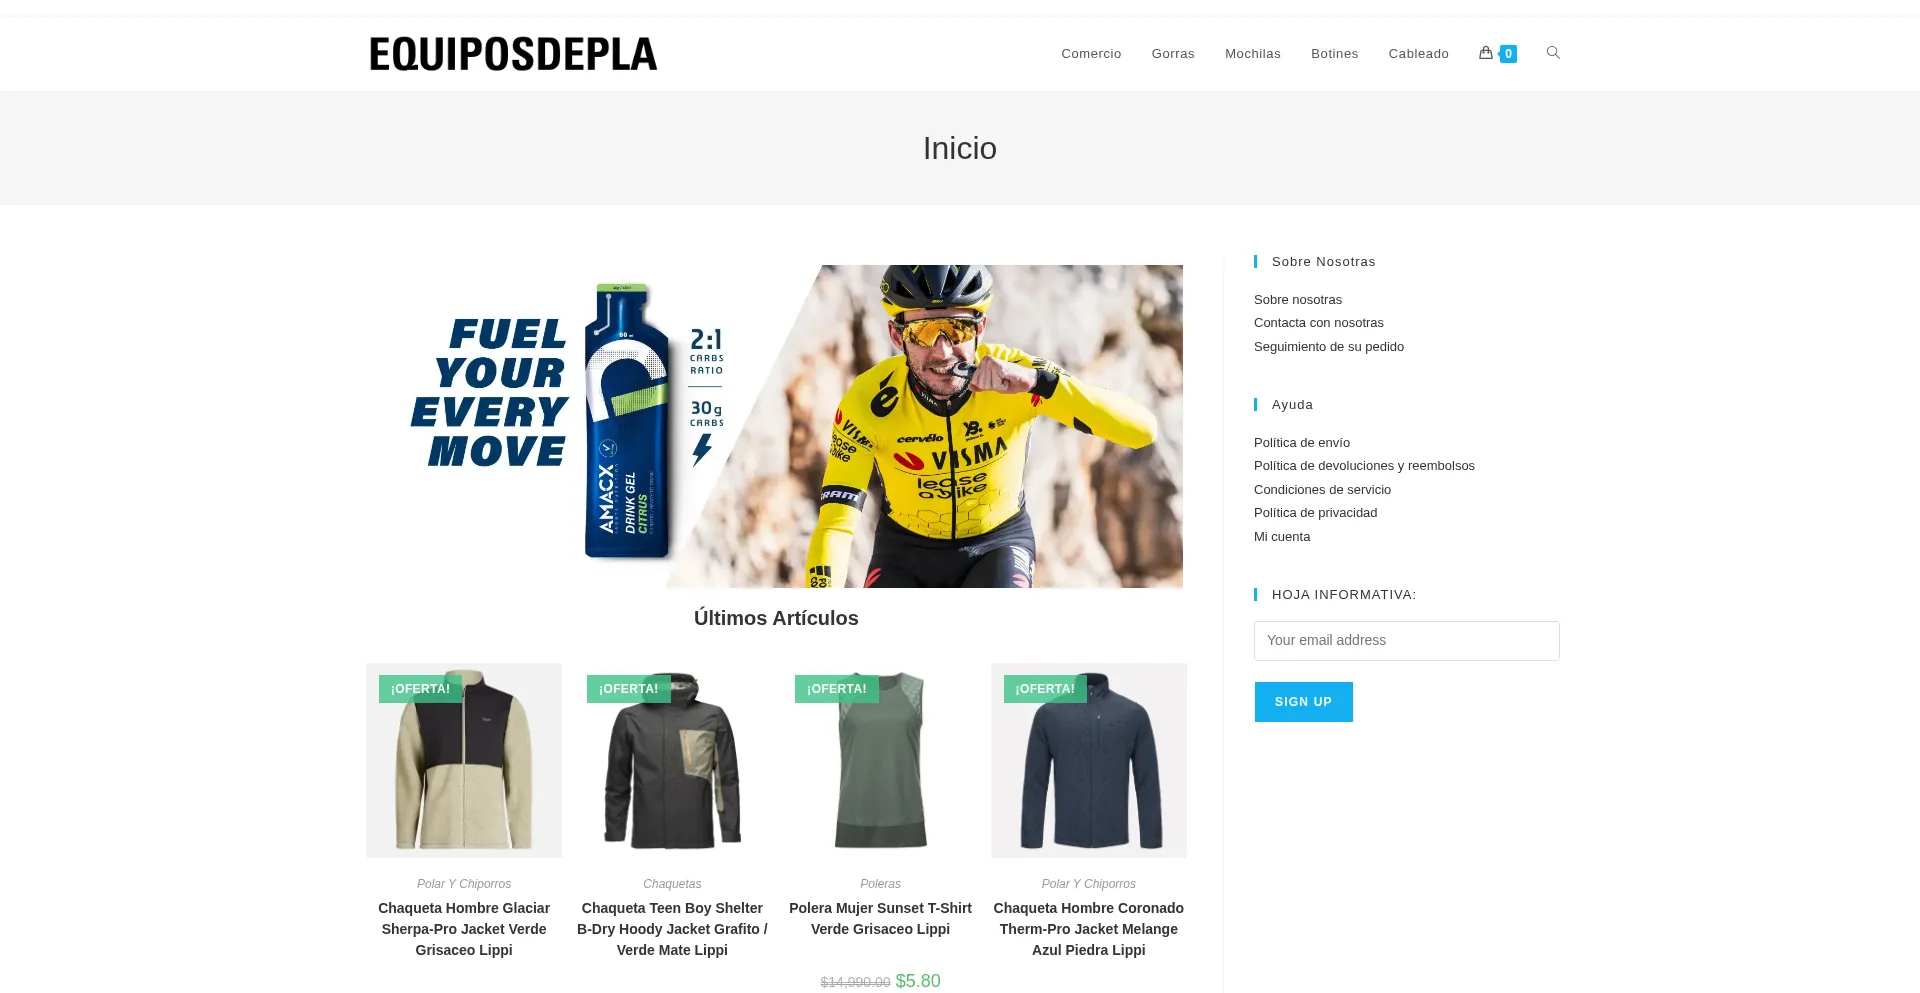This screenshot has width=1920, height=993.
Task: Click the cart count badge showing 0
Action: (1508, 54)
